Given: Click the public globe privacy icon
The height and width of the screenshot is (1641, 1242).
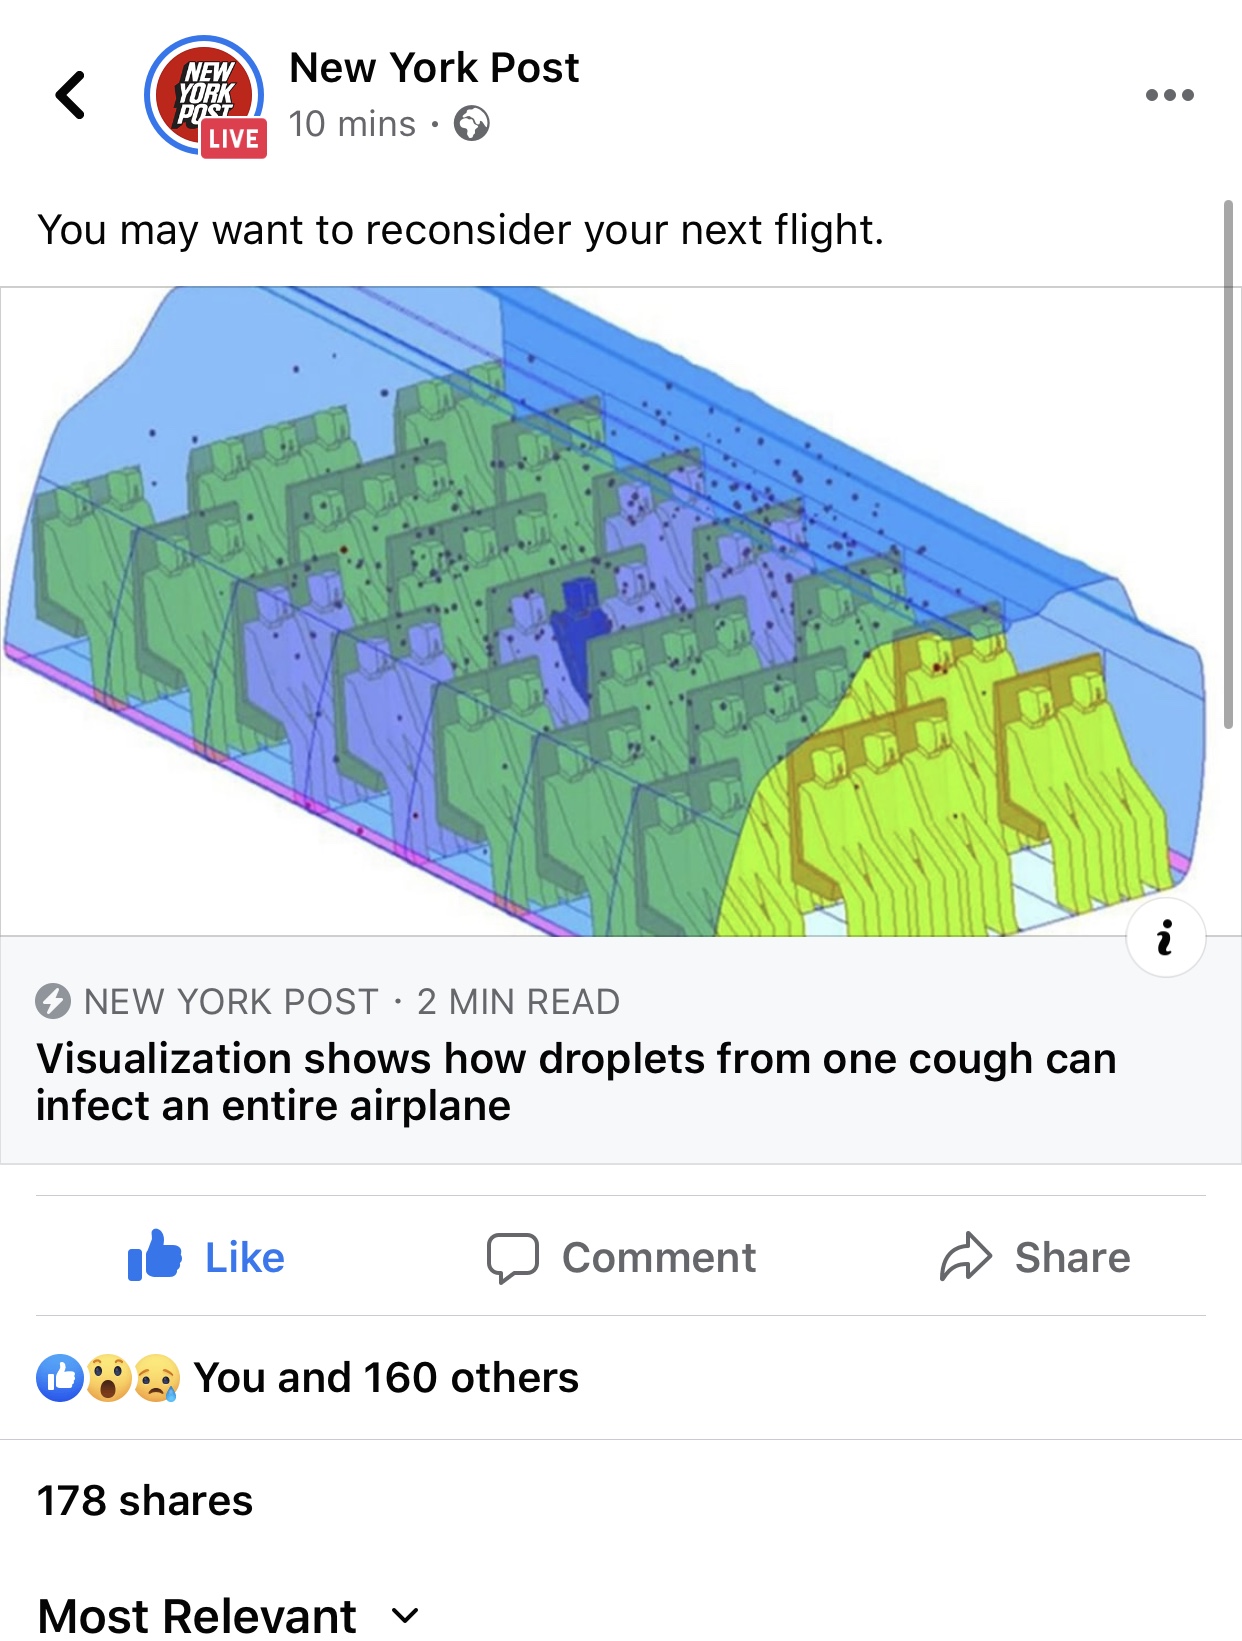Looking at the screenshot, I should pyautogui.click(x=471, y=125).
